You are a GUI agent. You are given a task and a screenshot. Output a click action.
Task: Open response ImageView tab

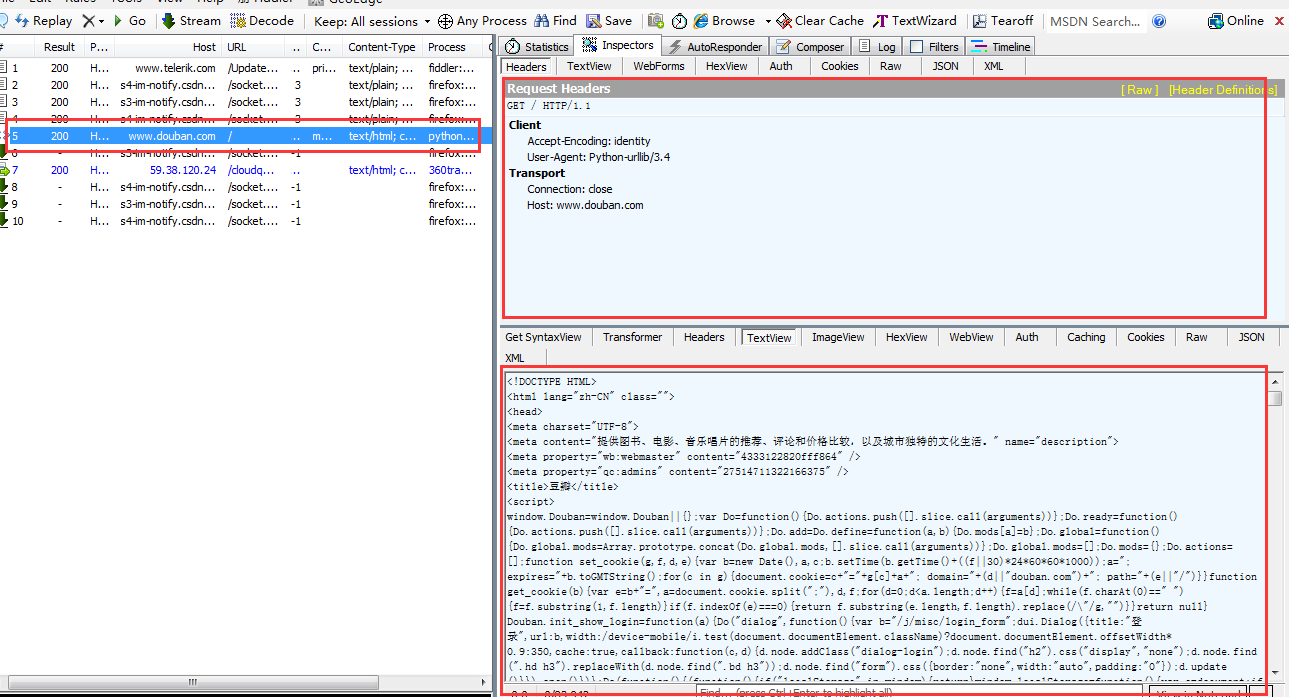(838, 337)
